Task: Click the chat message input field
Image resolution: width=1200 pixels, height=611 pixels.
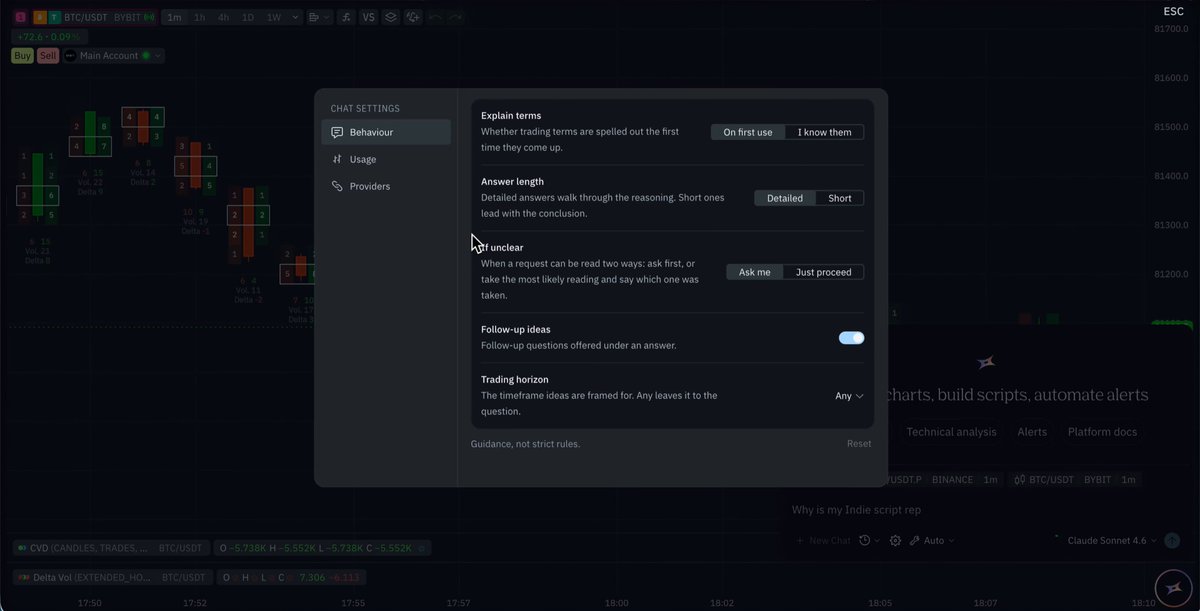Action: [x=985, y=510]
